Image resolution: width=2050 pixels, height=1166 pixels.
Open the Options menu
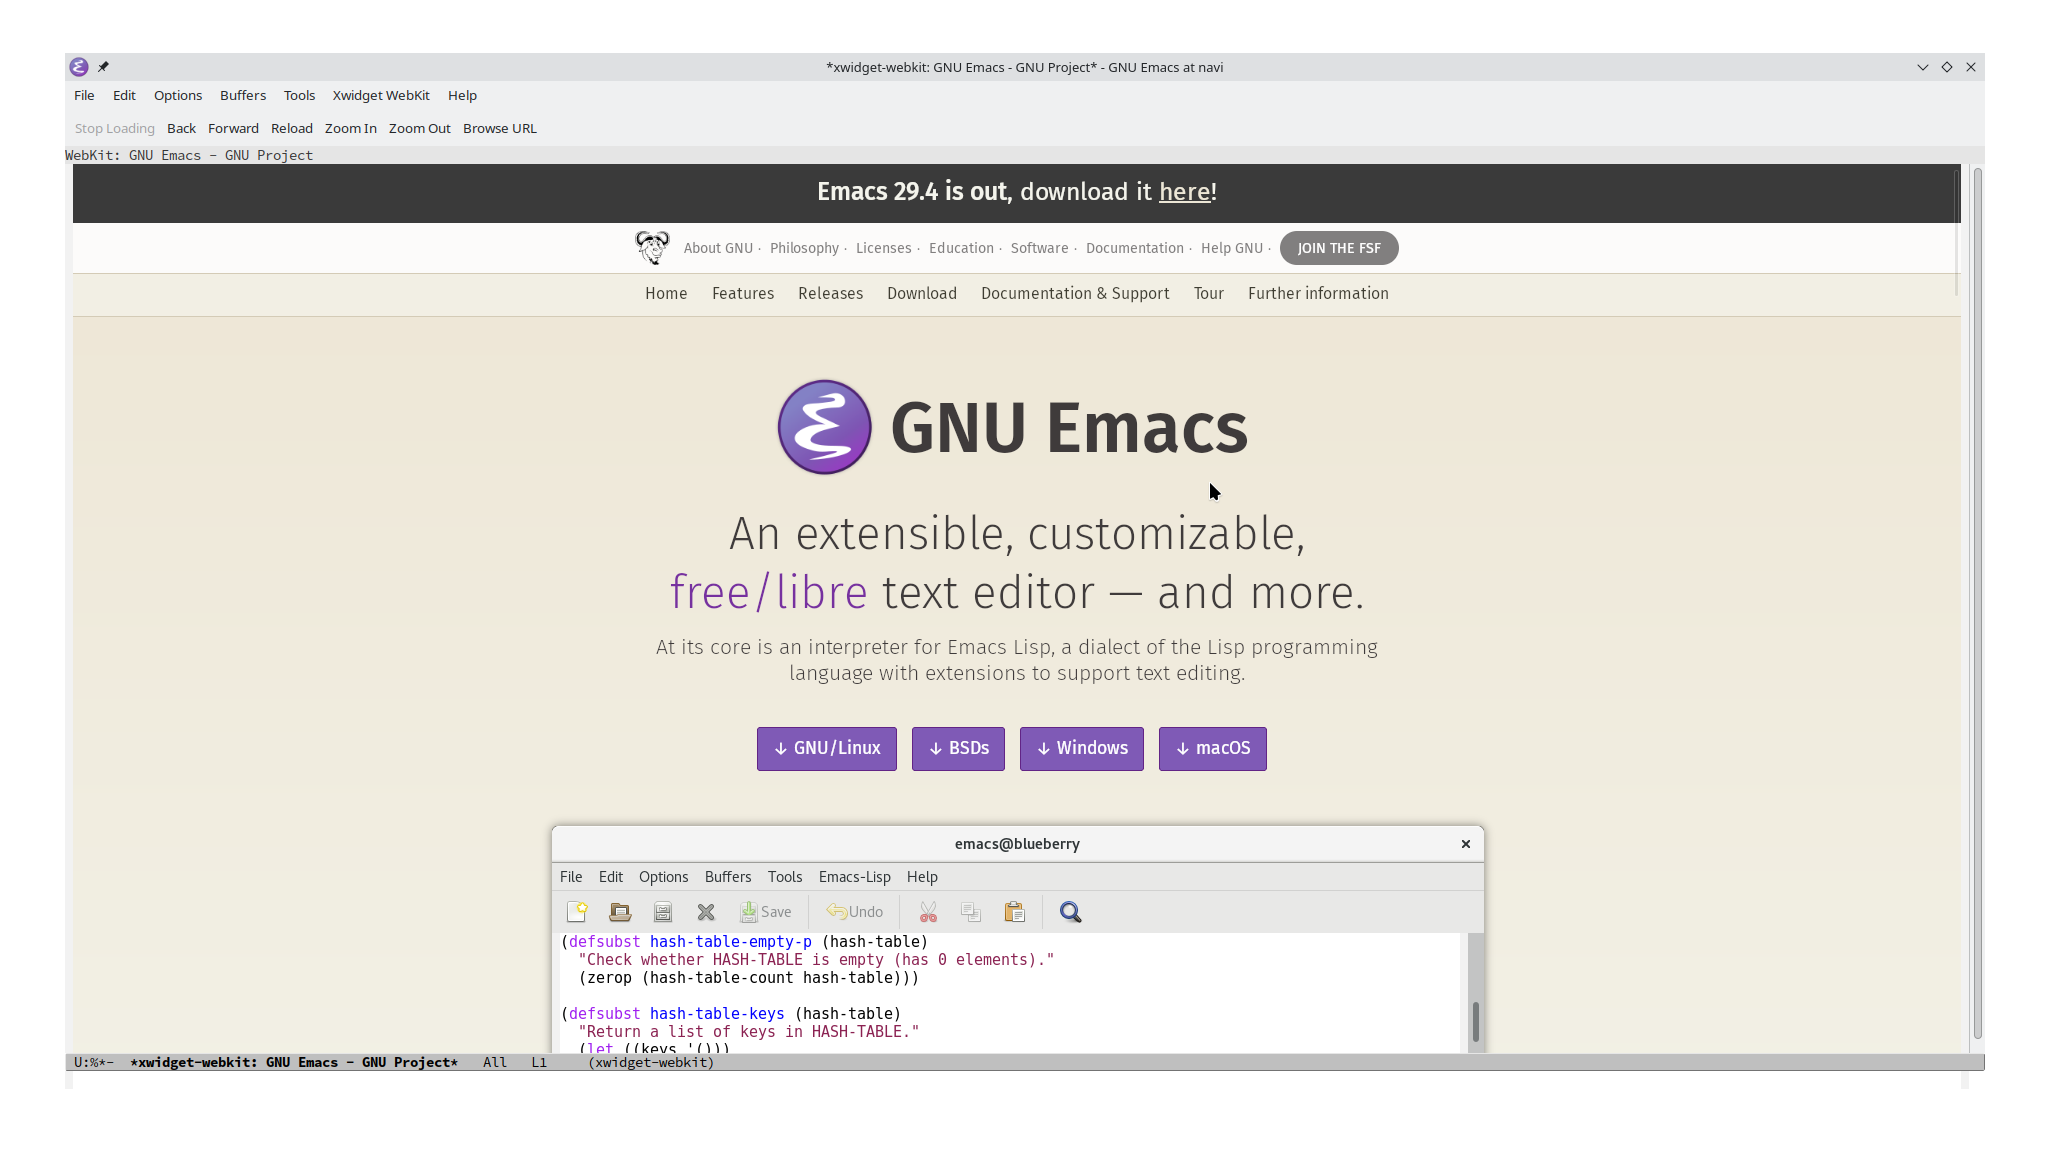pyautogui.click(x=178, y=95)
